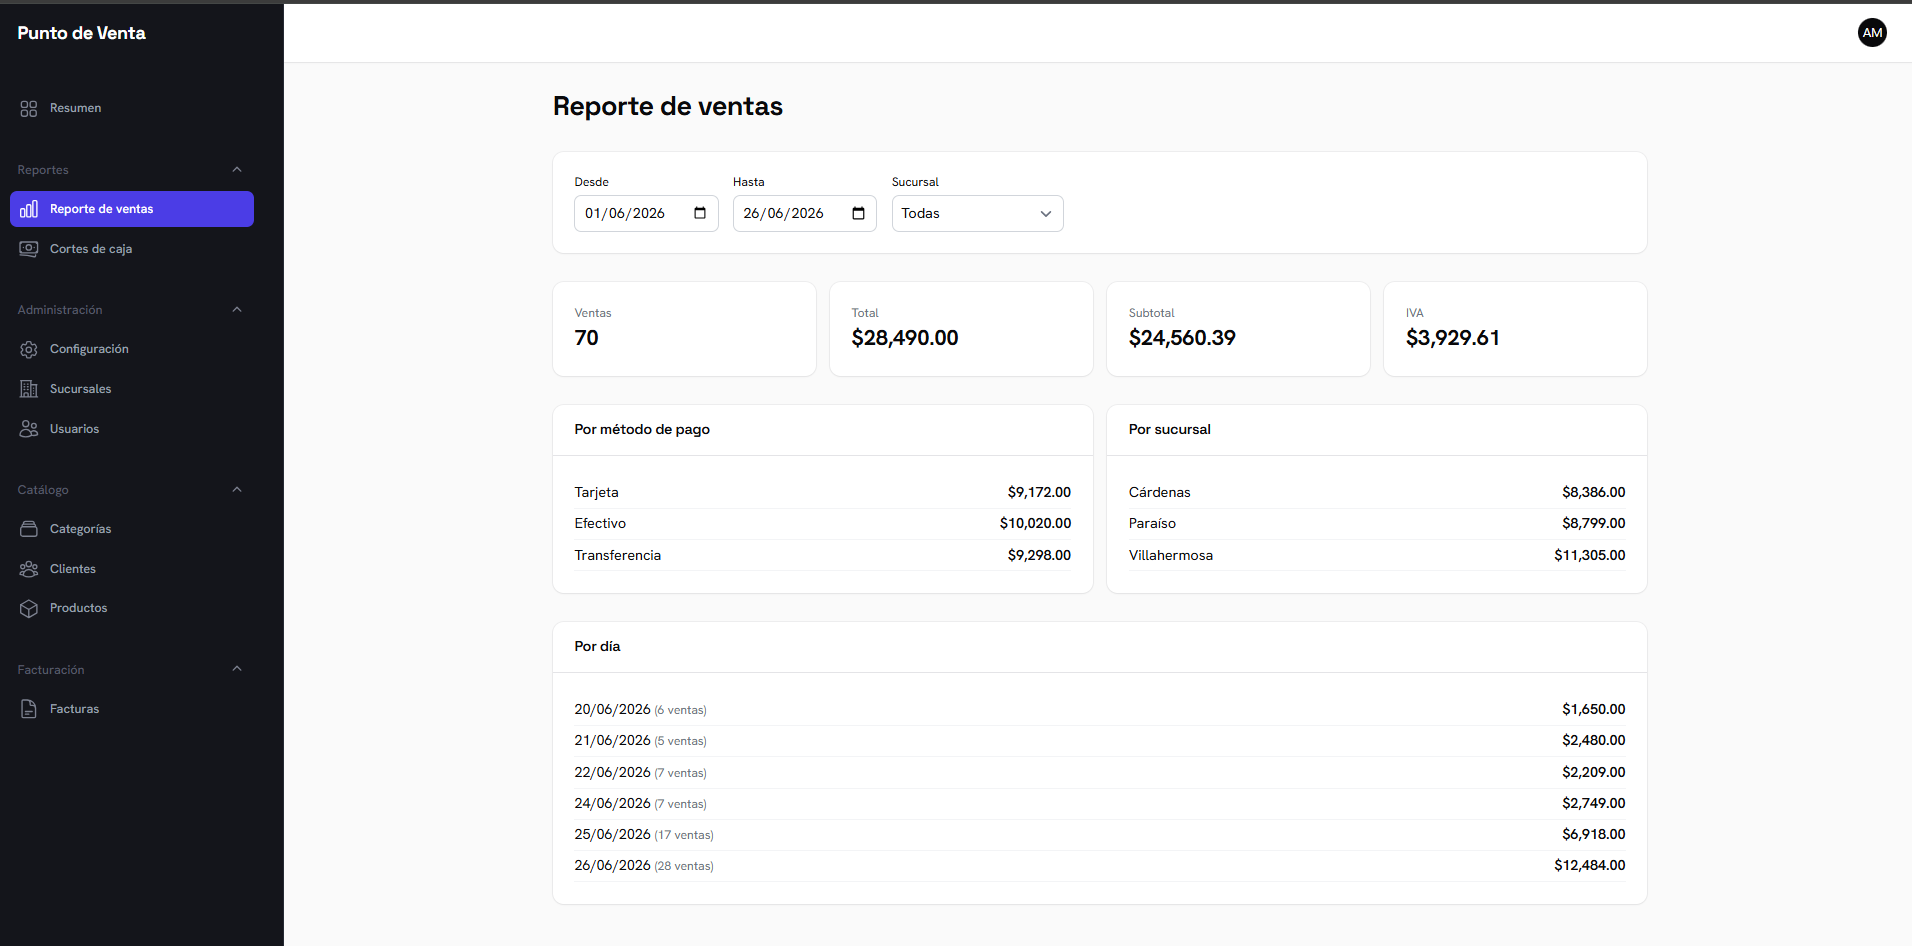The image size is (1912, 946).
Task: Click the Facturas document icon
Action: [29, 709]
